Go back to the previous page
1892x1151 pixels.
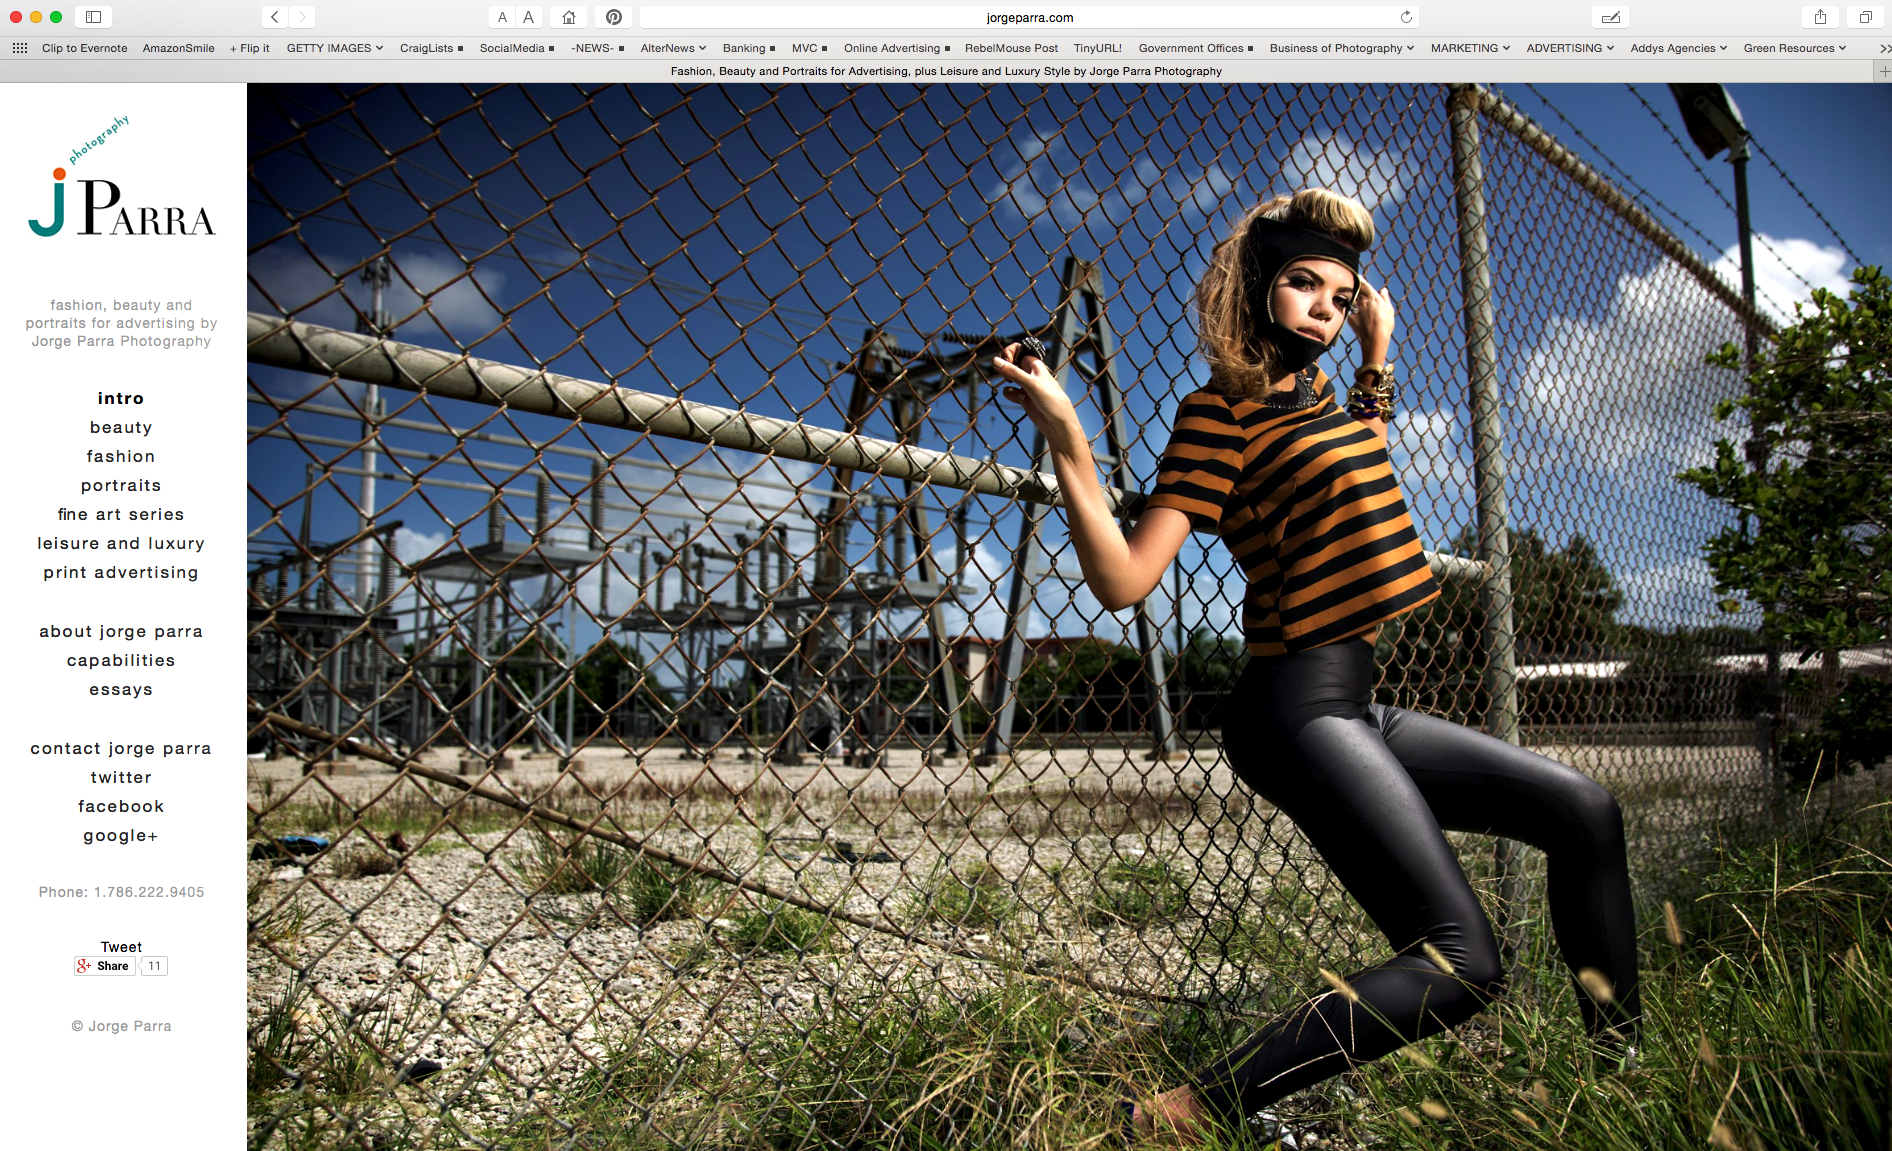pos(275,17)
